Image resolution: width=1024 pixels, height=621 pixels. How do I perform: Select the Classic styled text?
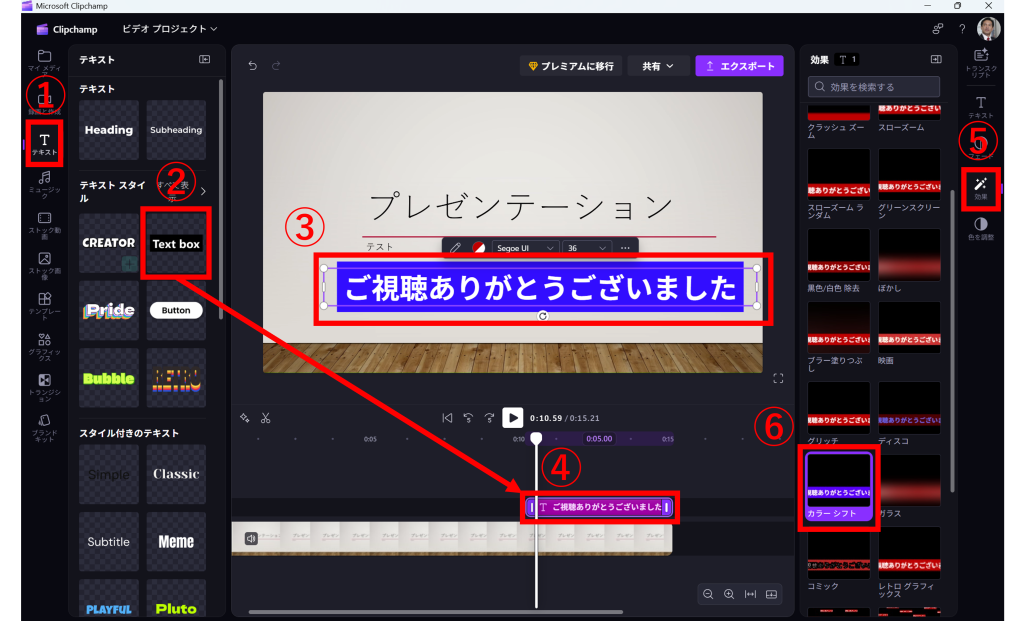pos(176,474)
